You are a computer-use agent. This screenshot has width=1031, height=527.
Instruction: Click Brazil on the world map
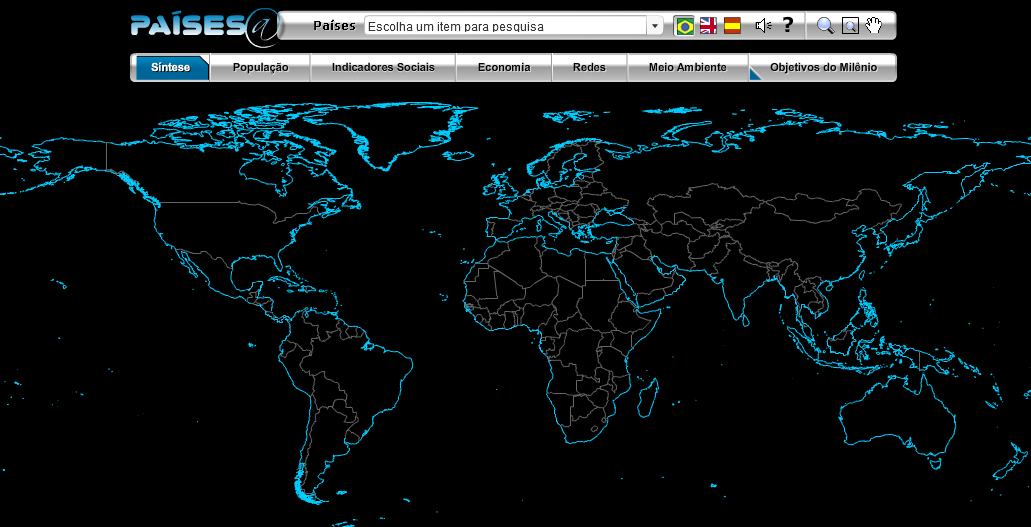click(360, 380)
